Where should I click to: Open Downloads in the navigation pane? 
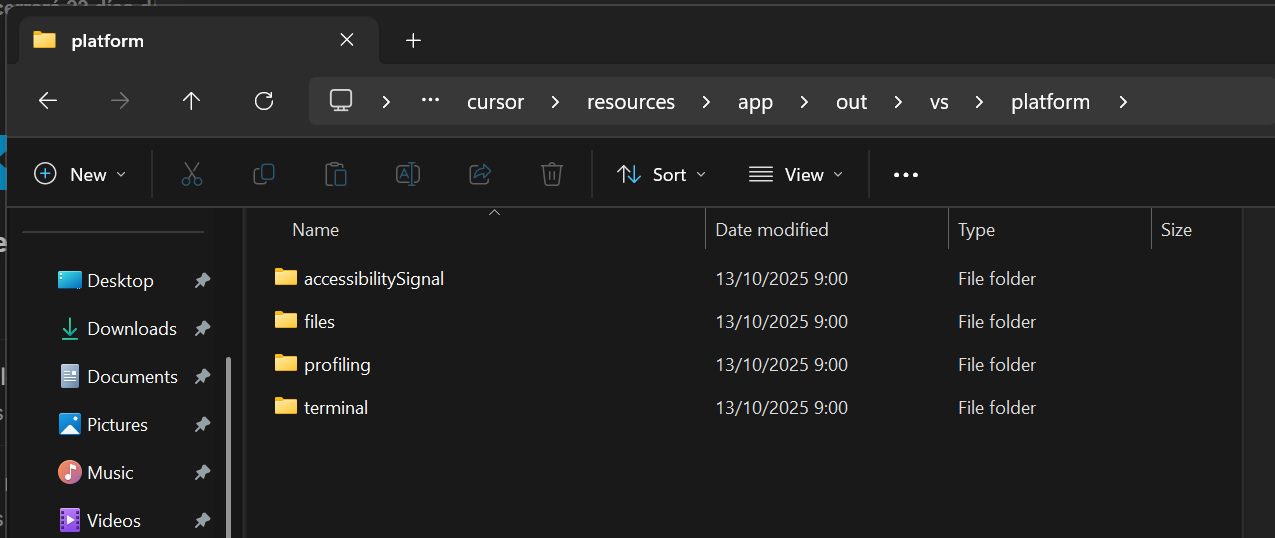click(x=131, y=329)
